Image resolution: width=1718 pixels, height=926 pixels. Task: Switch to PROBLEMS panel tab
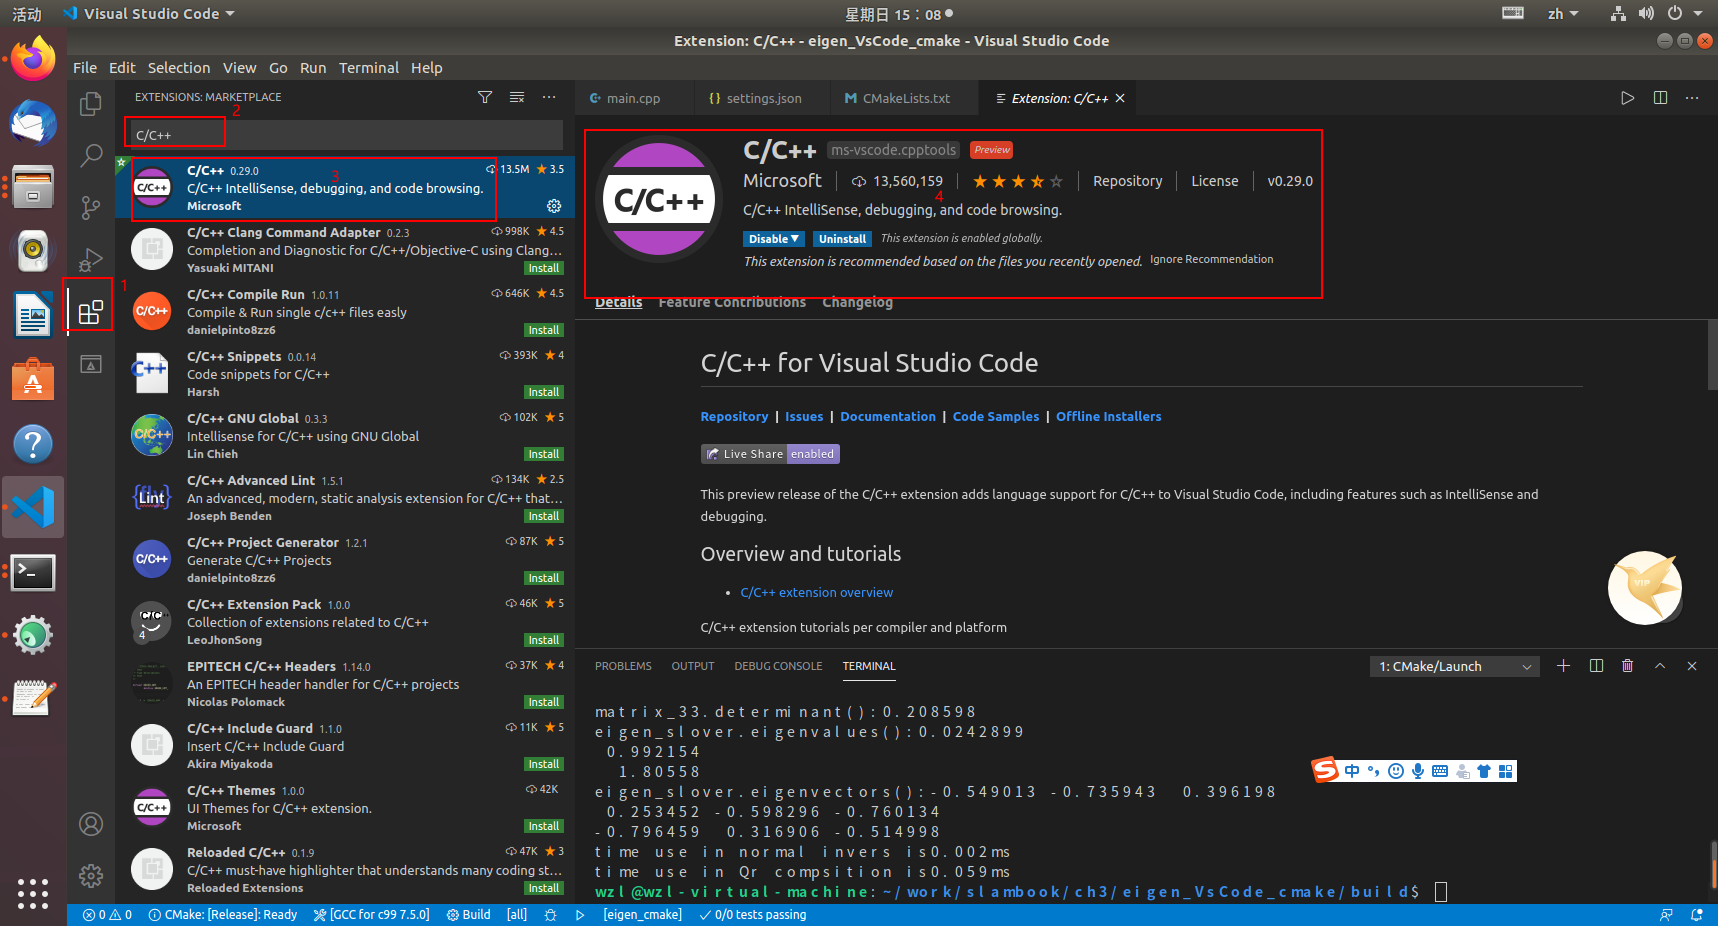623,666
